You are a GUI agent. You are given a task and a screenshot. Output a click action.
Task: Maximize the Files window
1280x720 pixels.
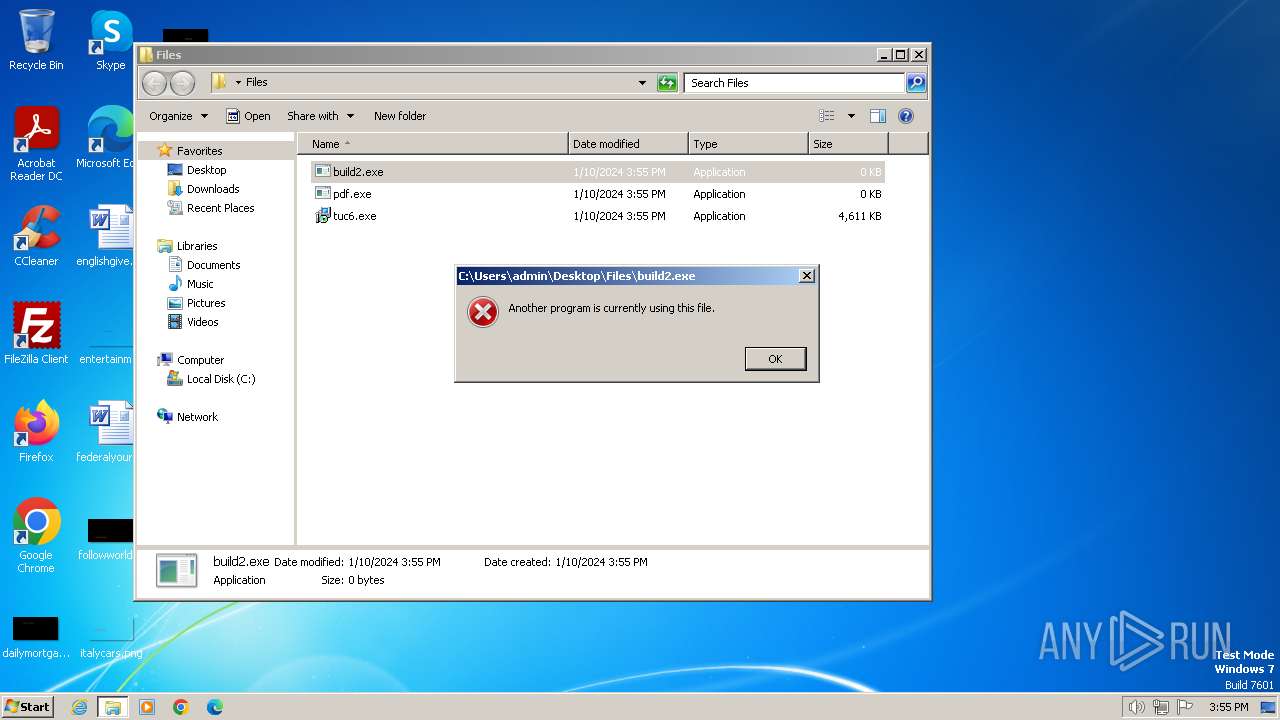point(900,55)
